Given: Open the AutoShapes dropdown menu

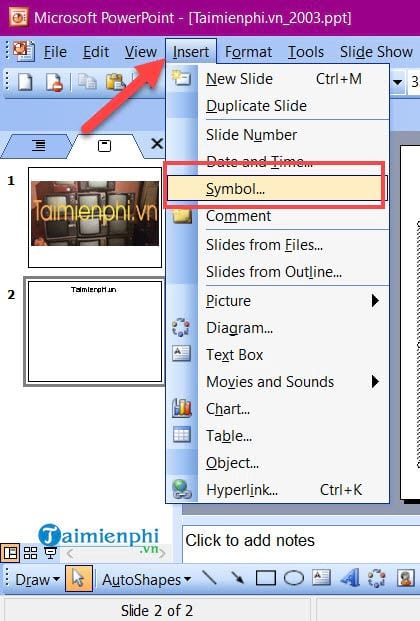Looking at the screenshot, I should tap(147, 579).
